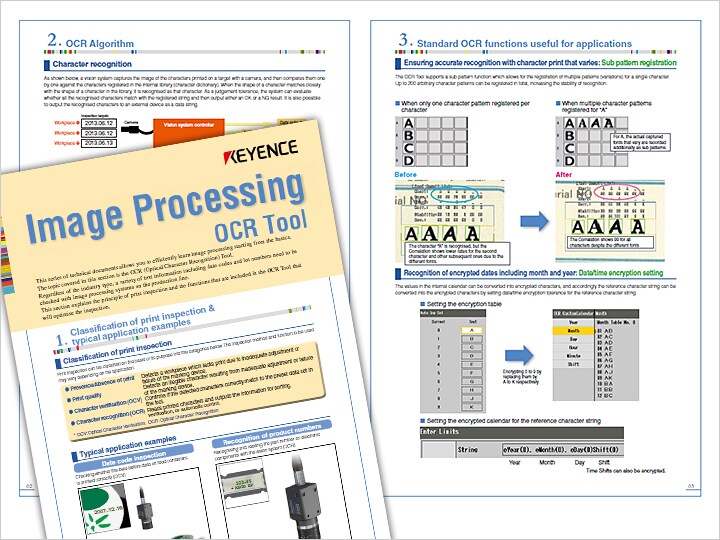This screenshot has height=540, width=720.
Task: Click caption "When only one character pattern registered"
Action: click(465, 107)
